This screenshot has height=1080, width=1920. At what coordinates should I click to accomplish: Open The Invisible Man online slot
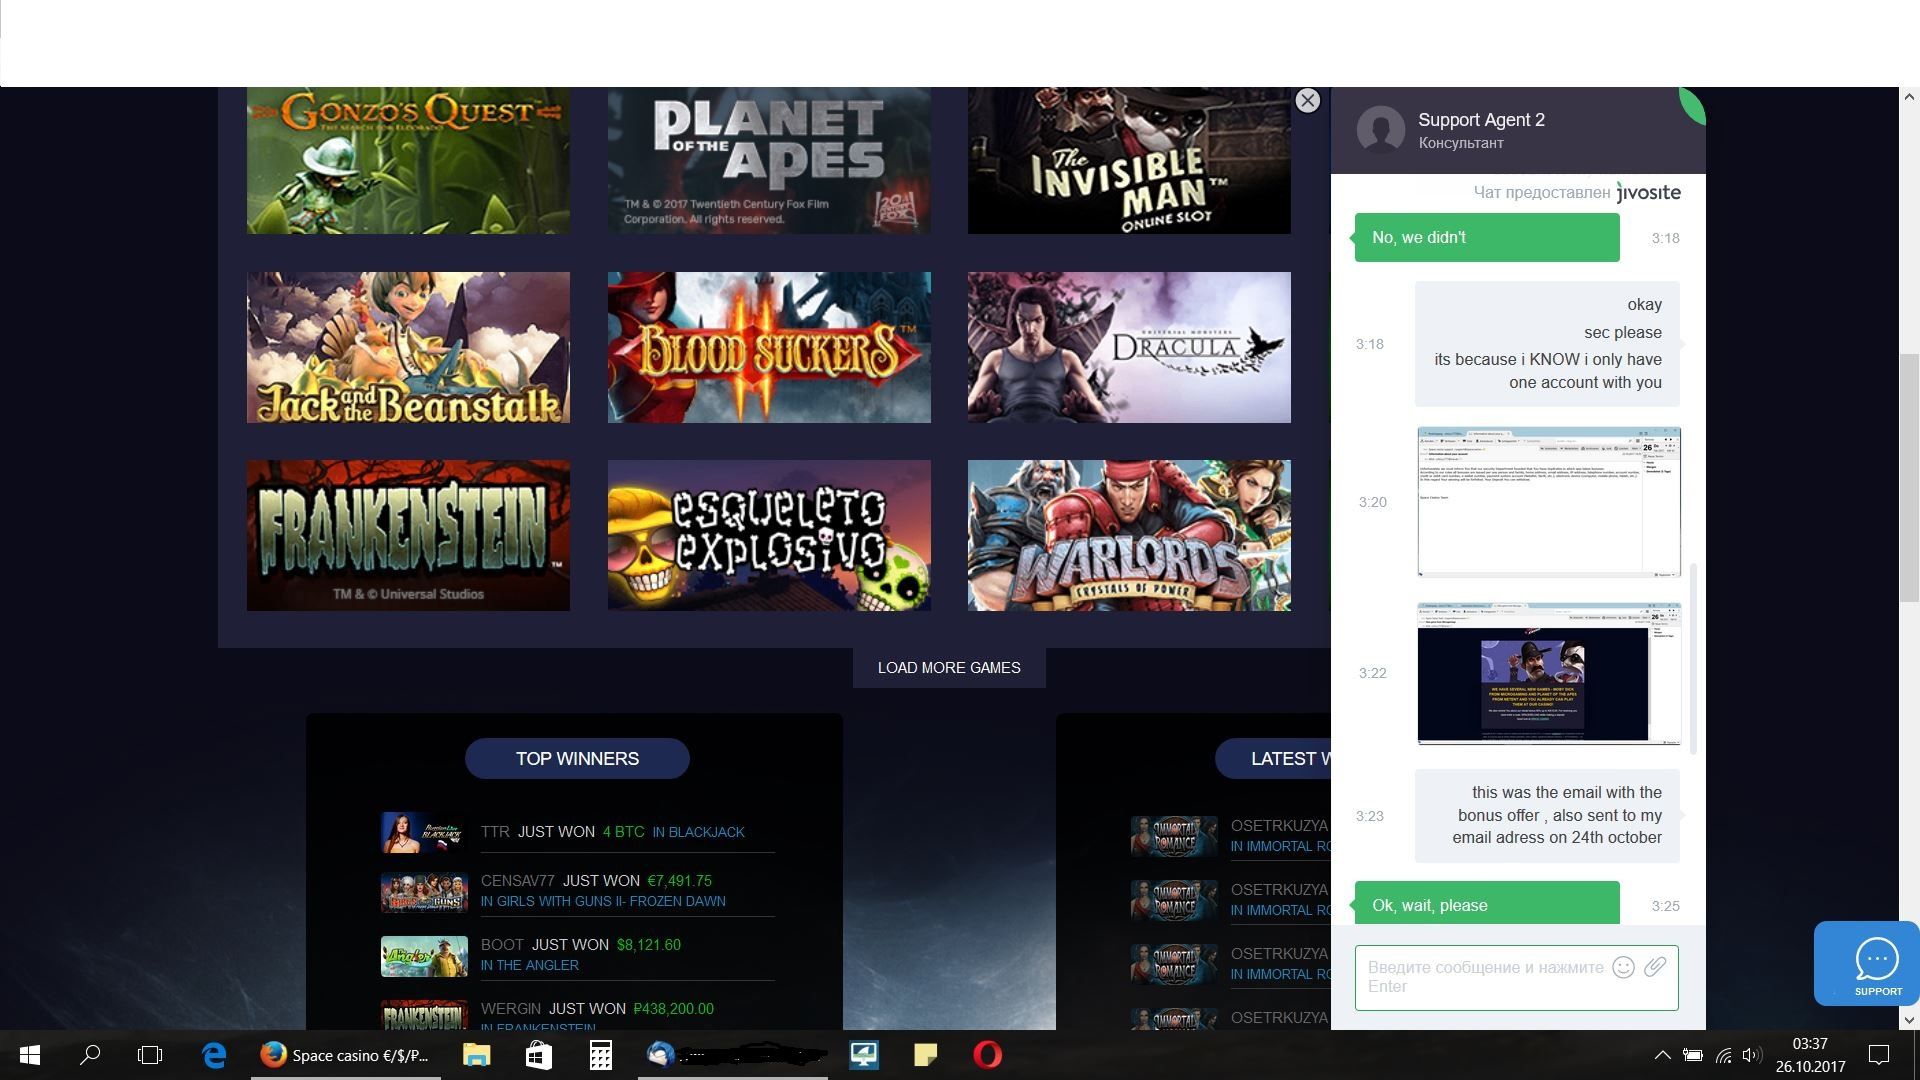click(1129, 160)
